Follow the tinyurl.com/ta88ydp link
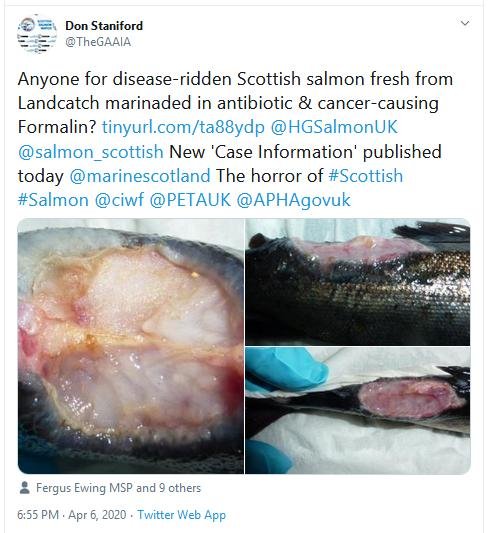The width and height of the screenshot is (490, 533). [183, 127]
